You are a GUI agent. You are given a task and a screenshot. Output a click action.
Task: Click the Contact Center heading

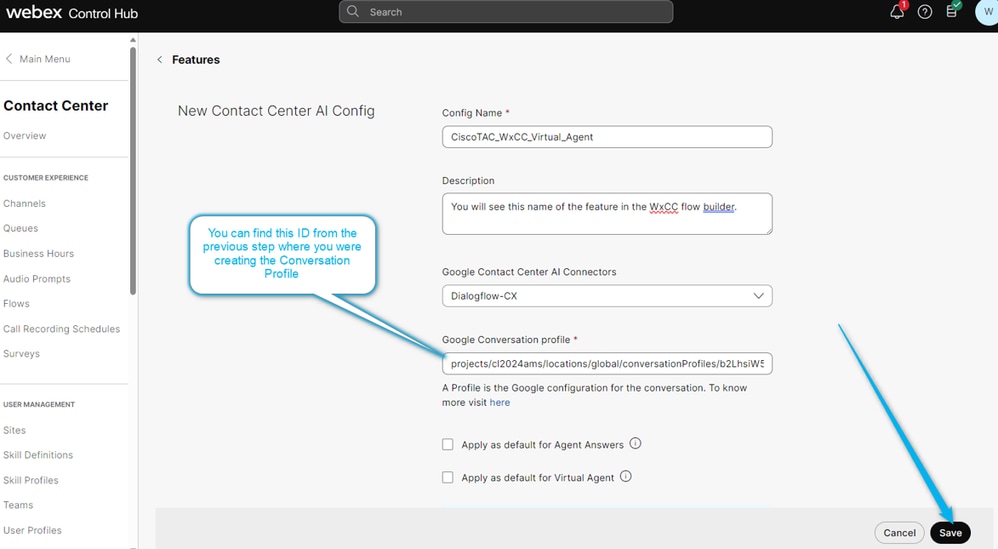(56, 106)
